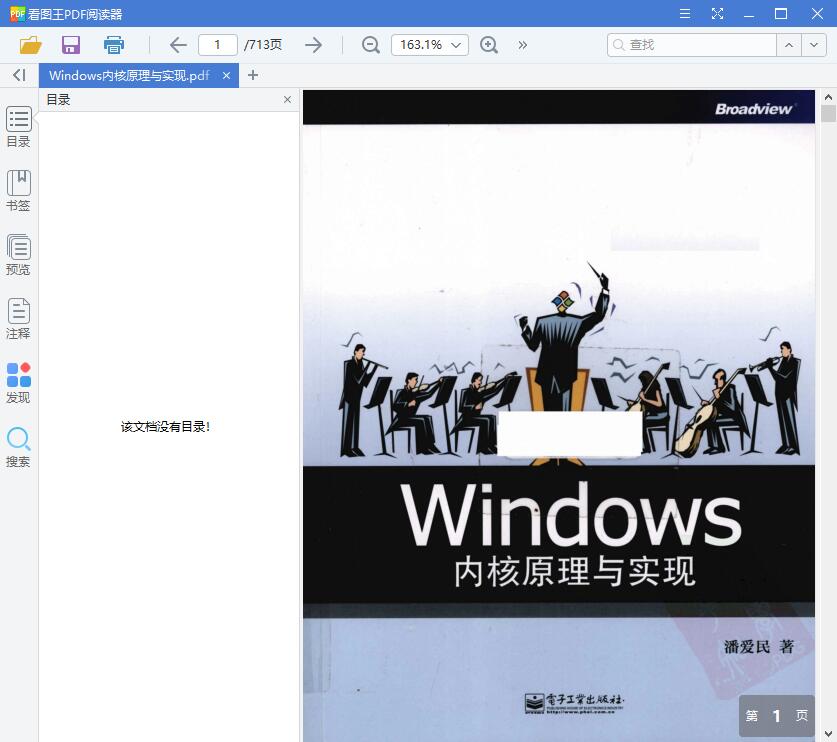Open the 发现 discover panel

click(19, 383)
